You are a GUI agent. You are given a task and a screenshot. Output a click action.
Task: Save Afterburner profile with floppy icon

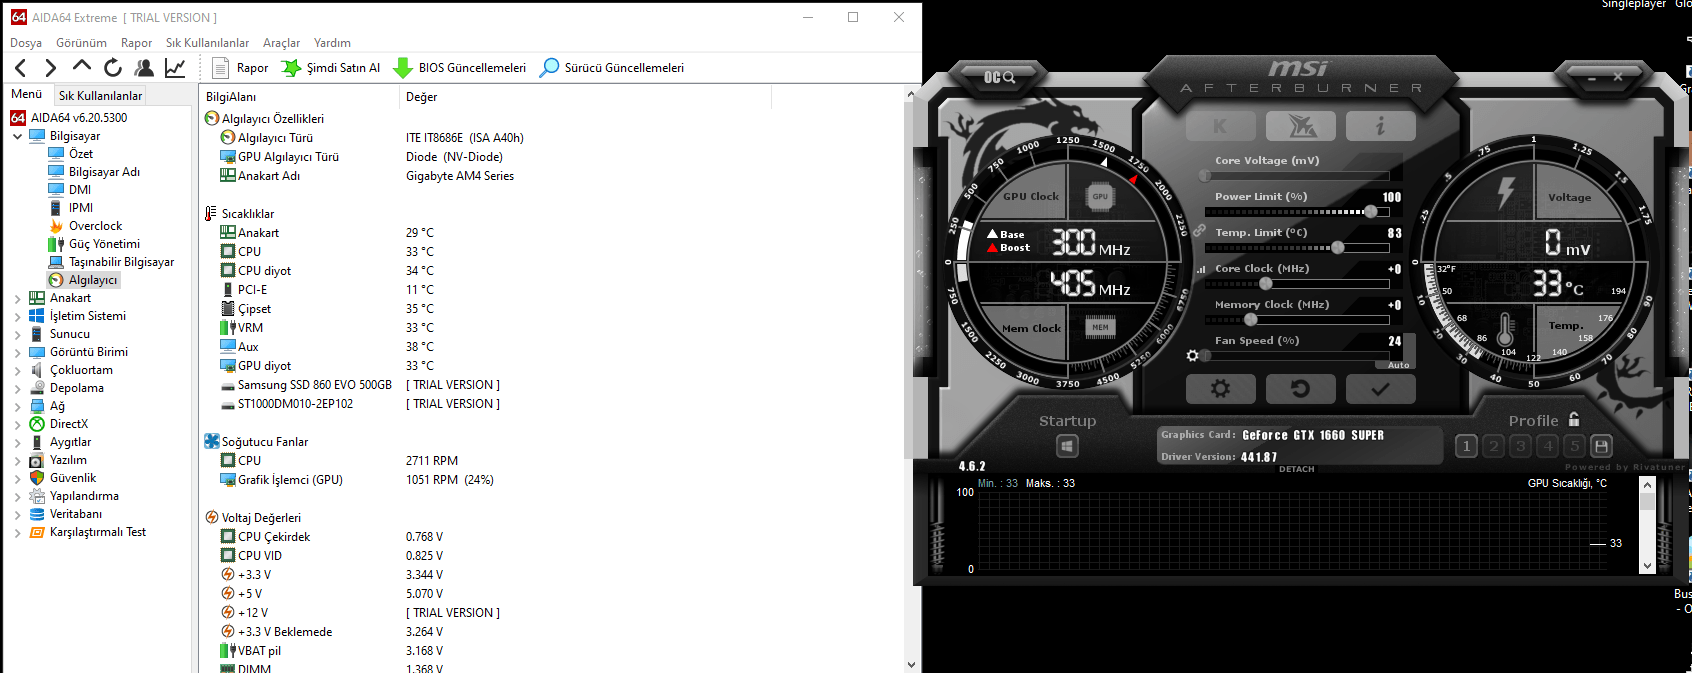point(1601,446)
